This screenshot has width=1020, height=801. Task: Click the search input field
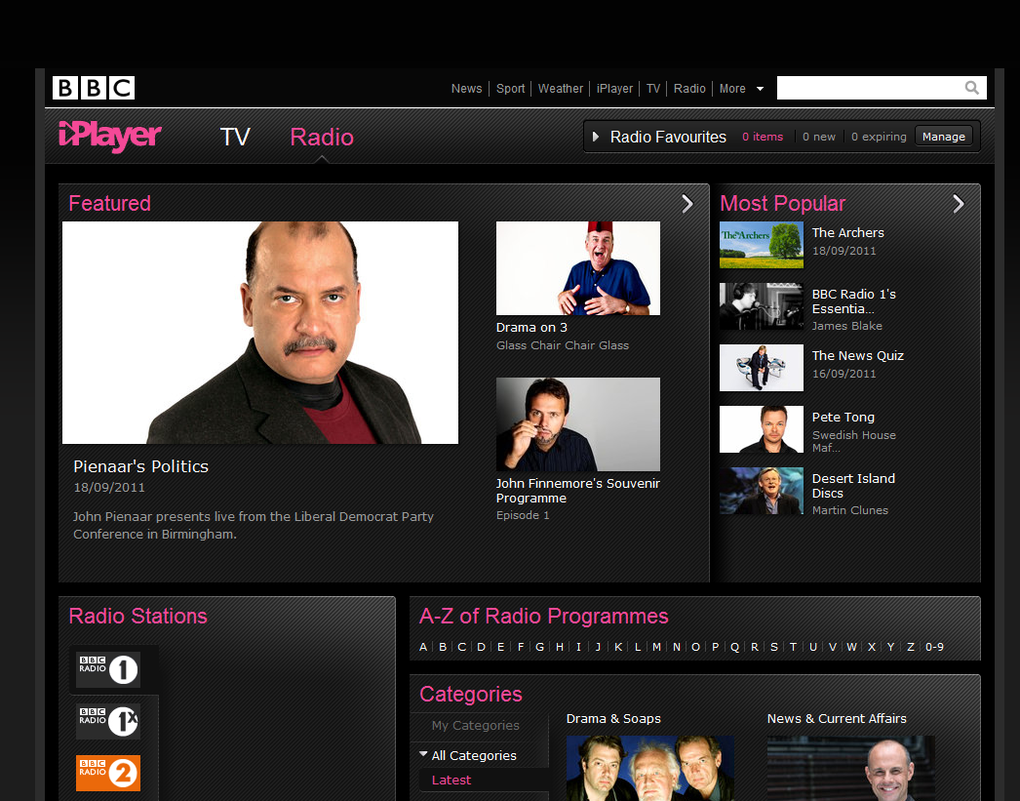[x=868, y=88]
